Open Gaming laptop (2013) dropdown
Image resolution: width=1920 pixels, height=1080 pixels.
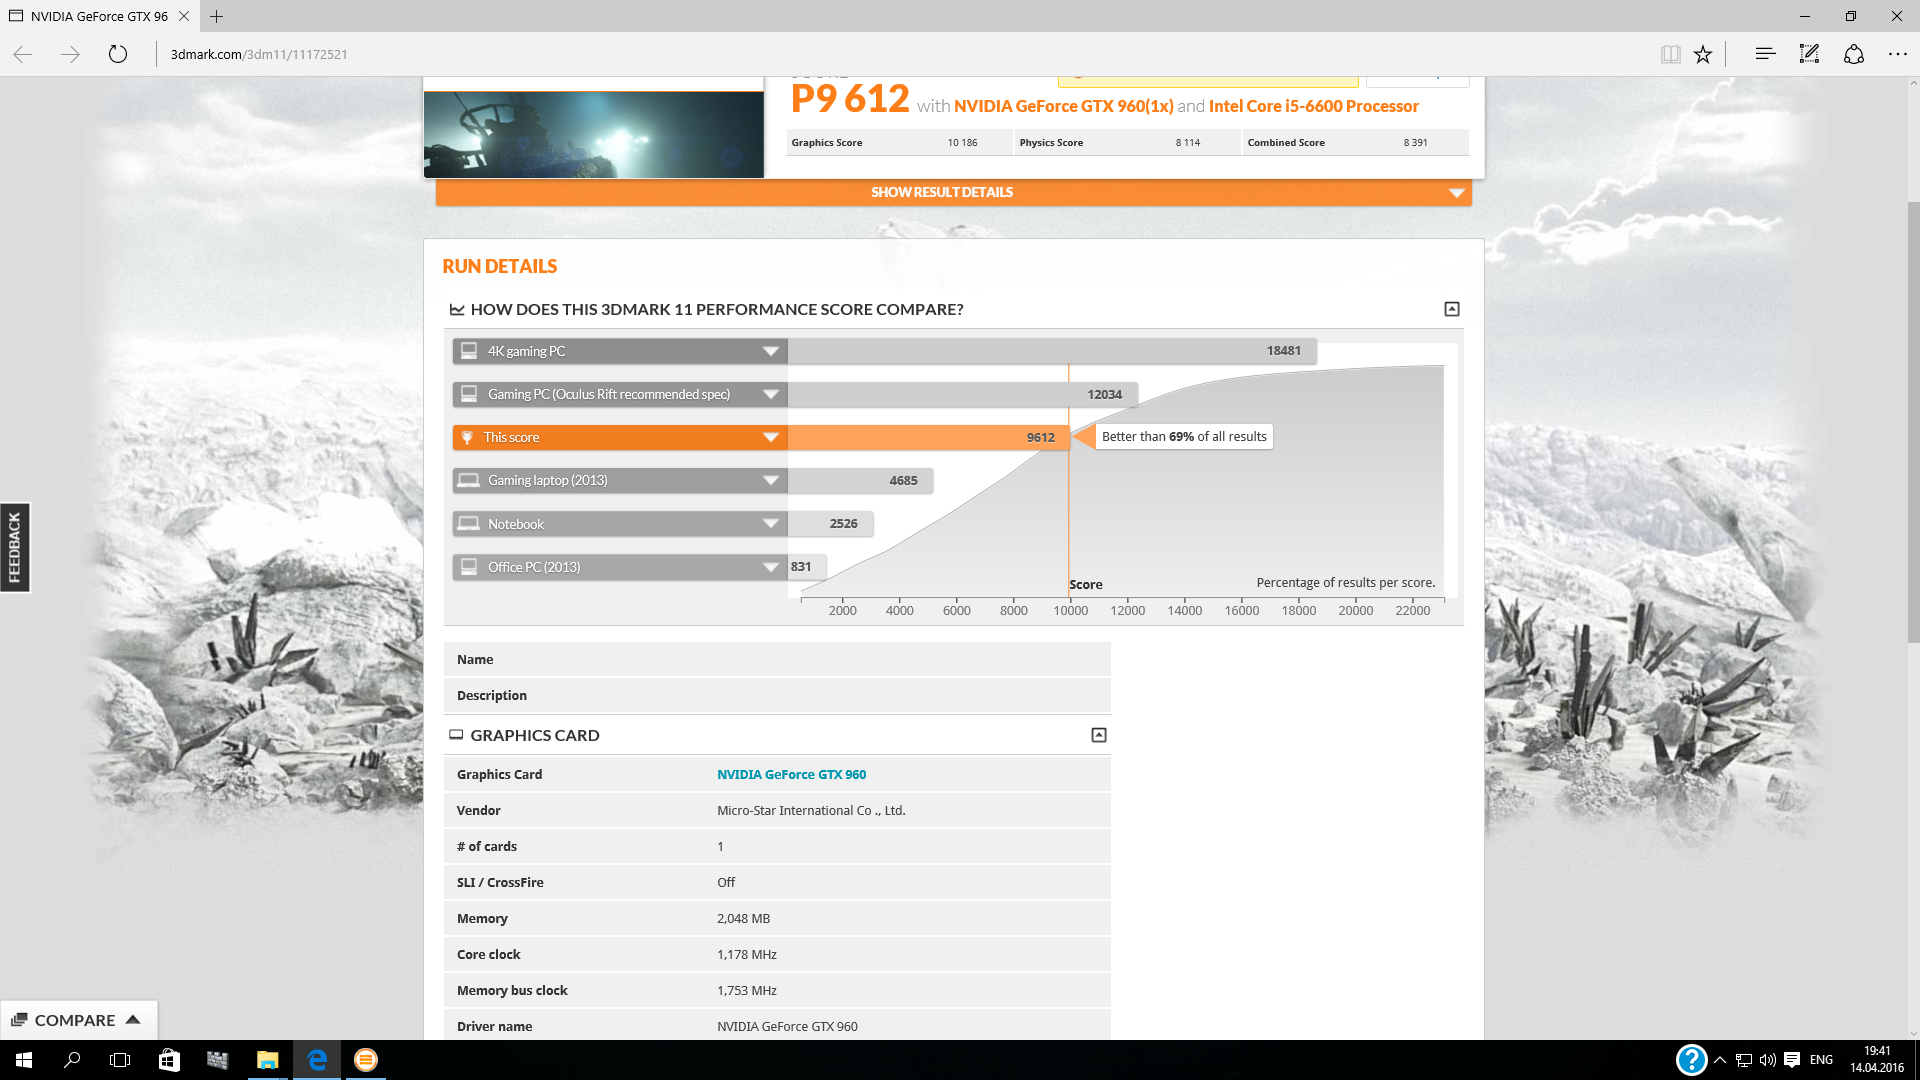[x=770, y=480]
